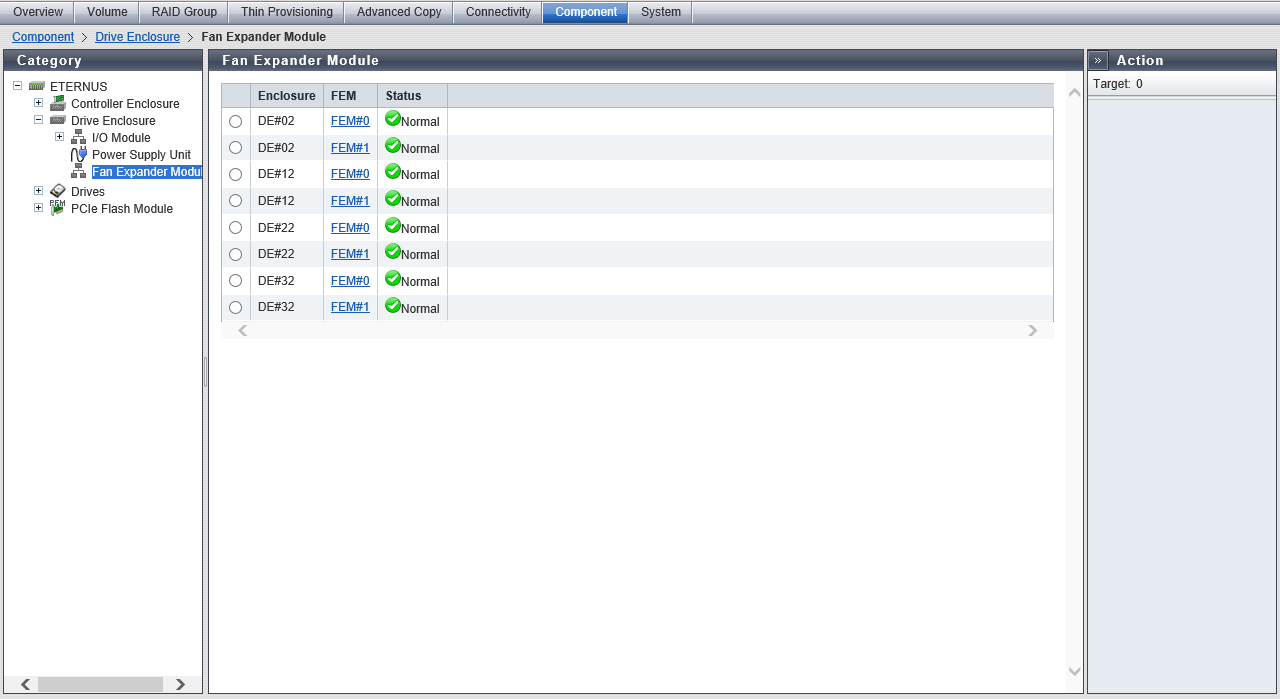Open the FEM#0 link for DE#22
1280x699 pixels.
pos(350,227)
